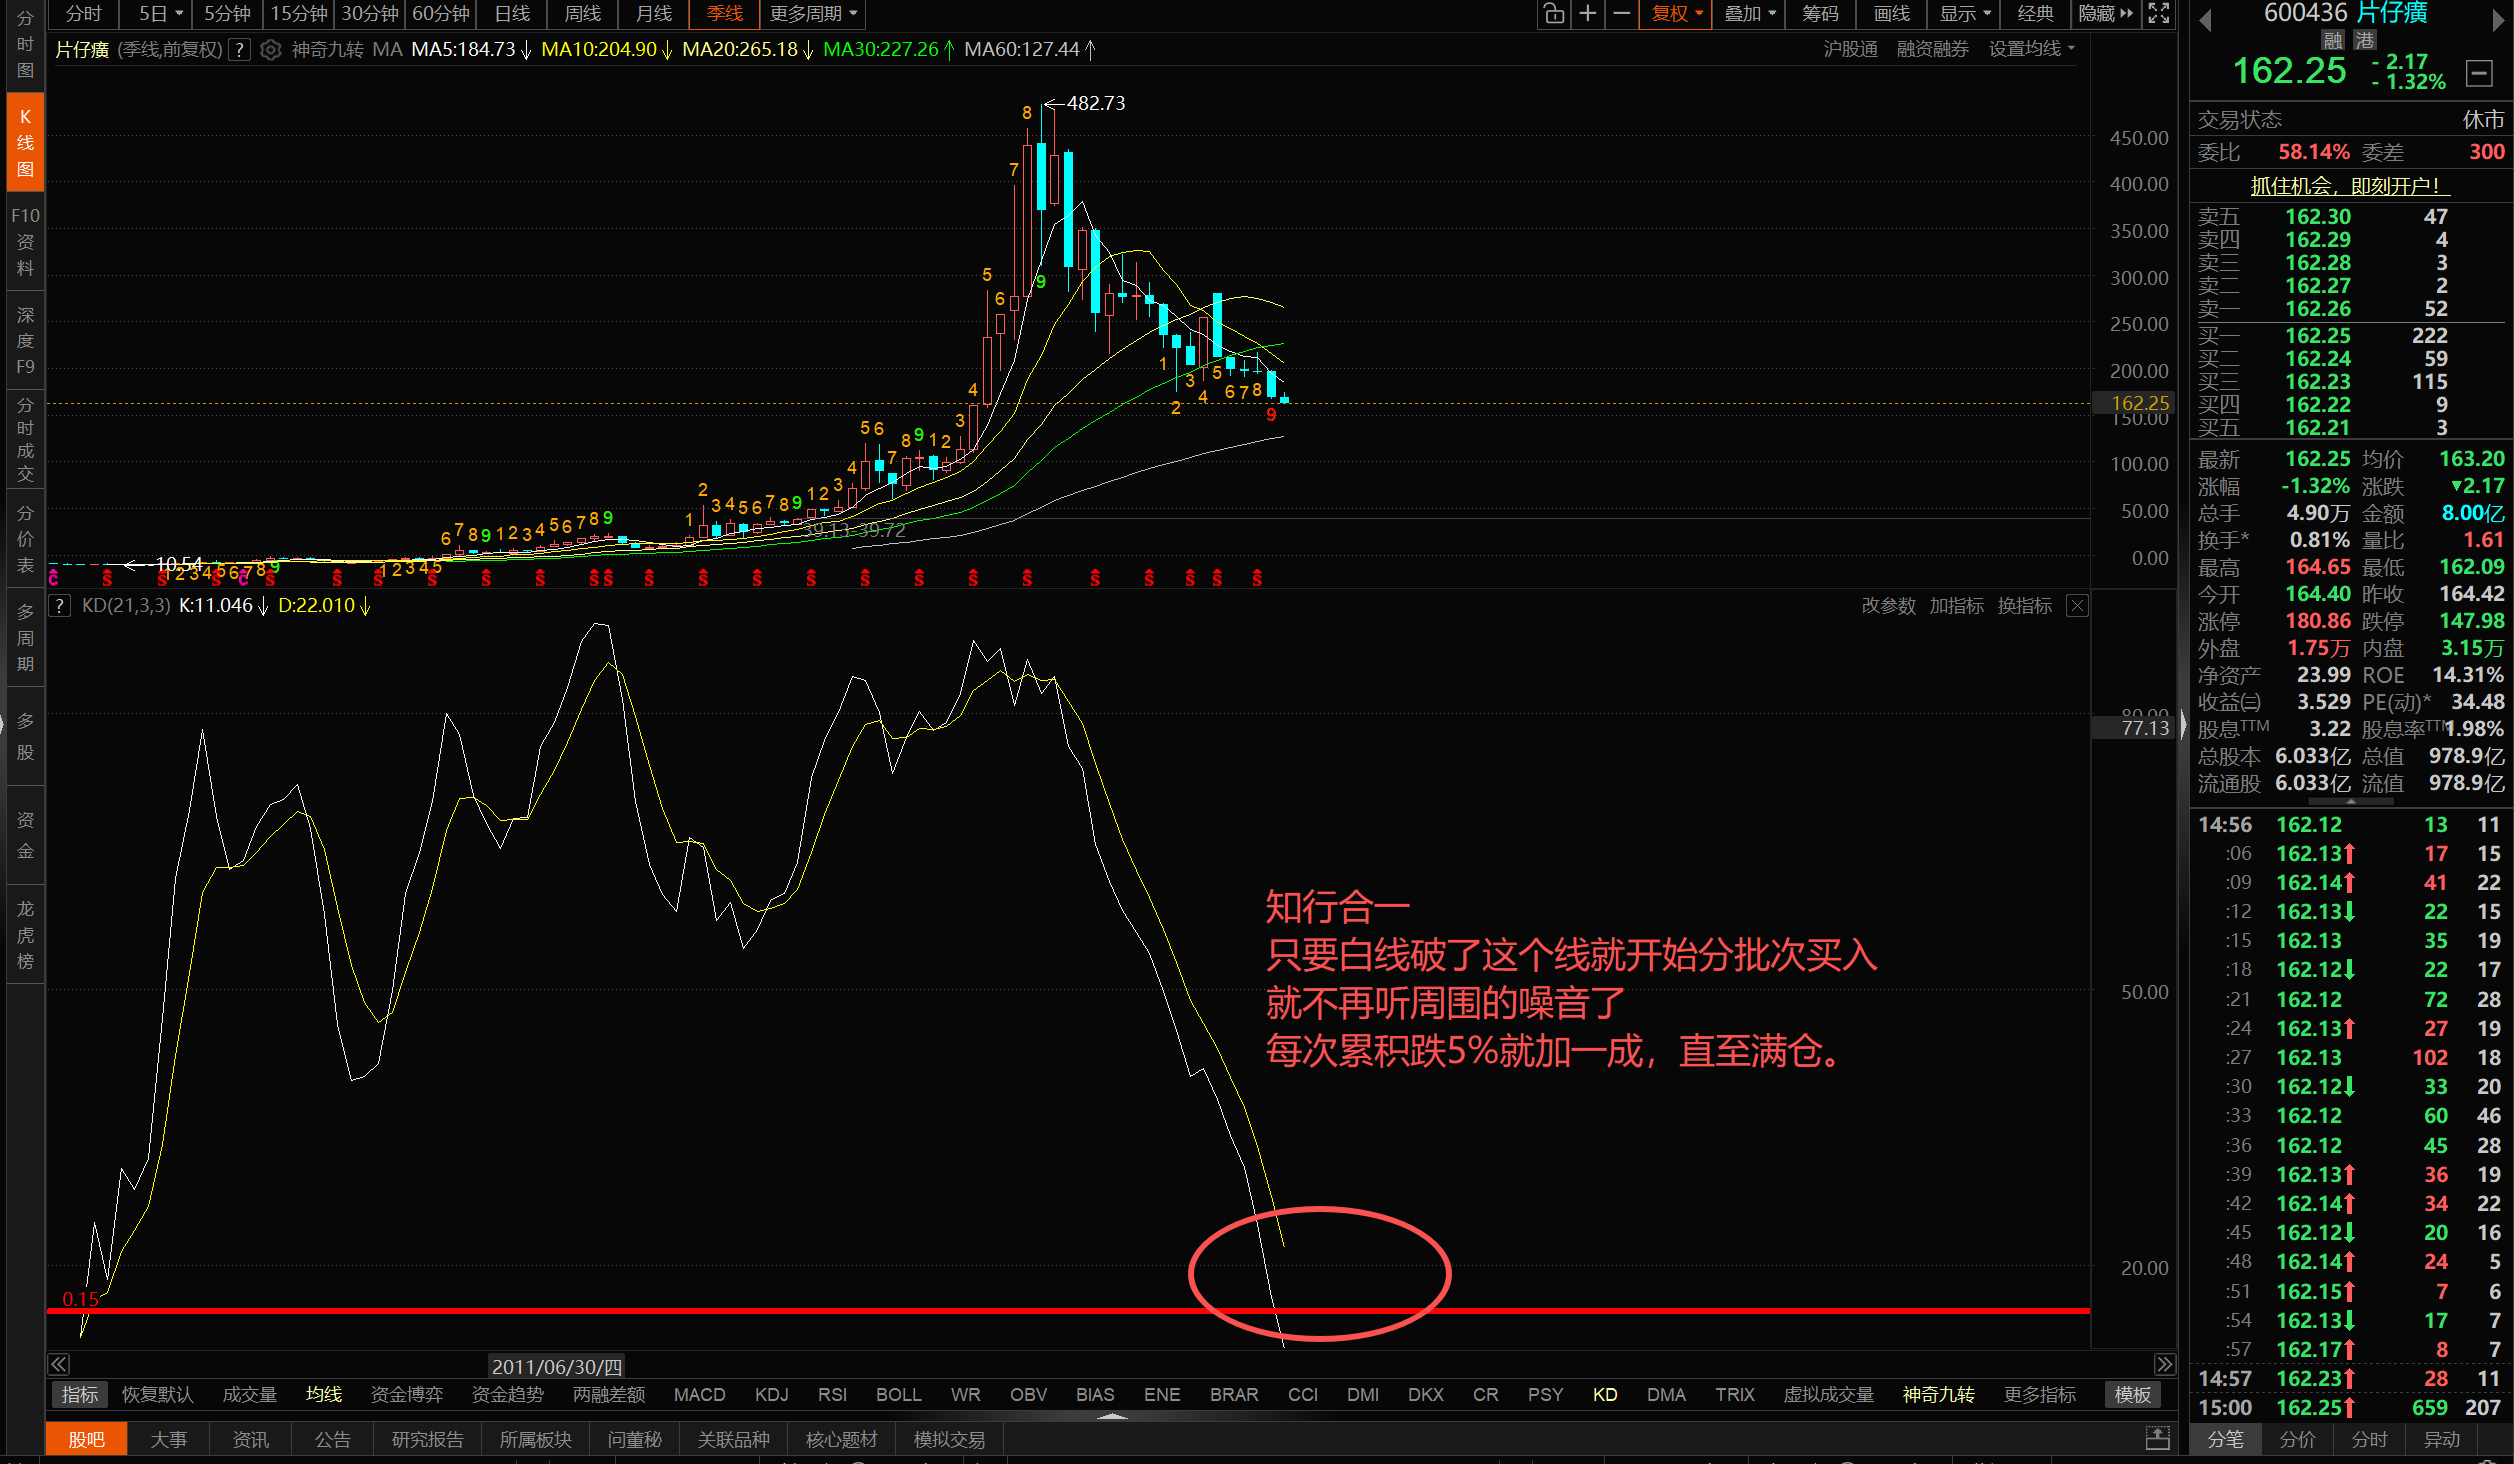Click the export icon beside 模拟交易 row

pos(2156,1438)
